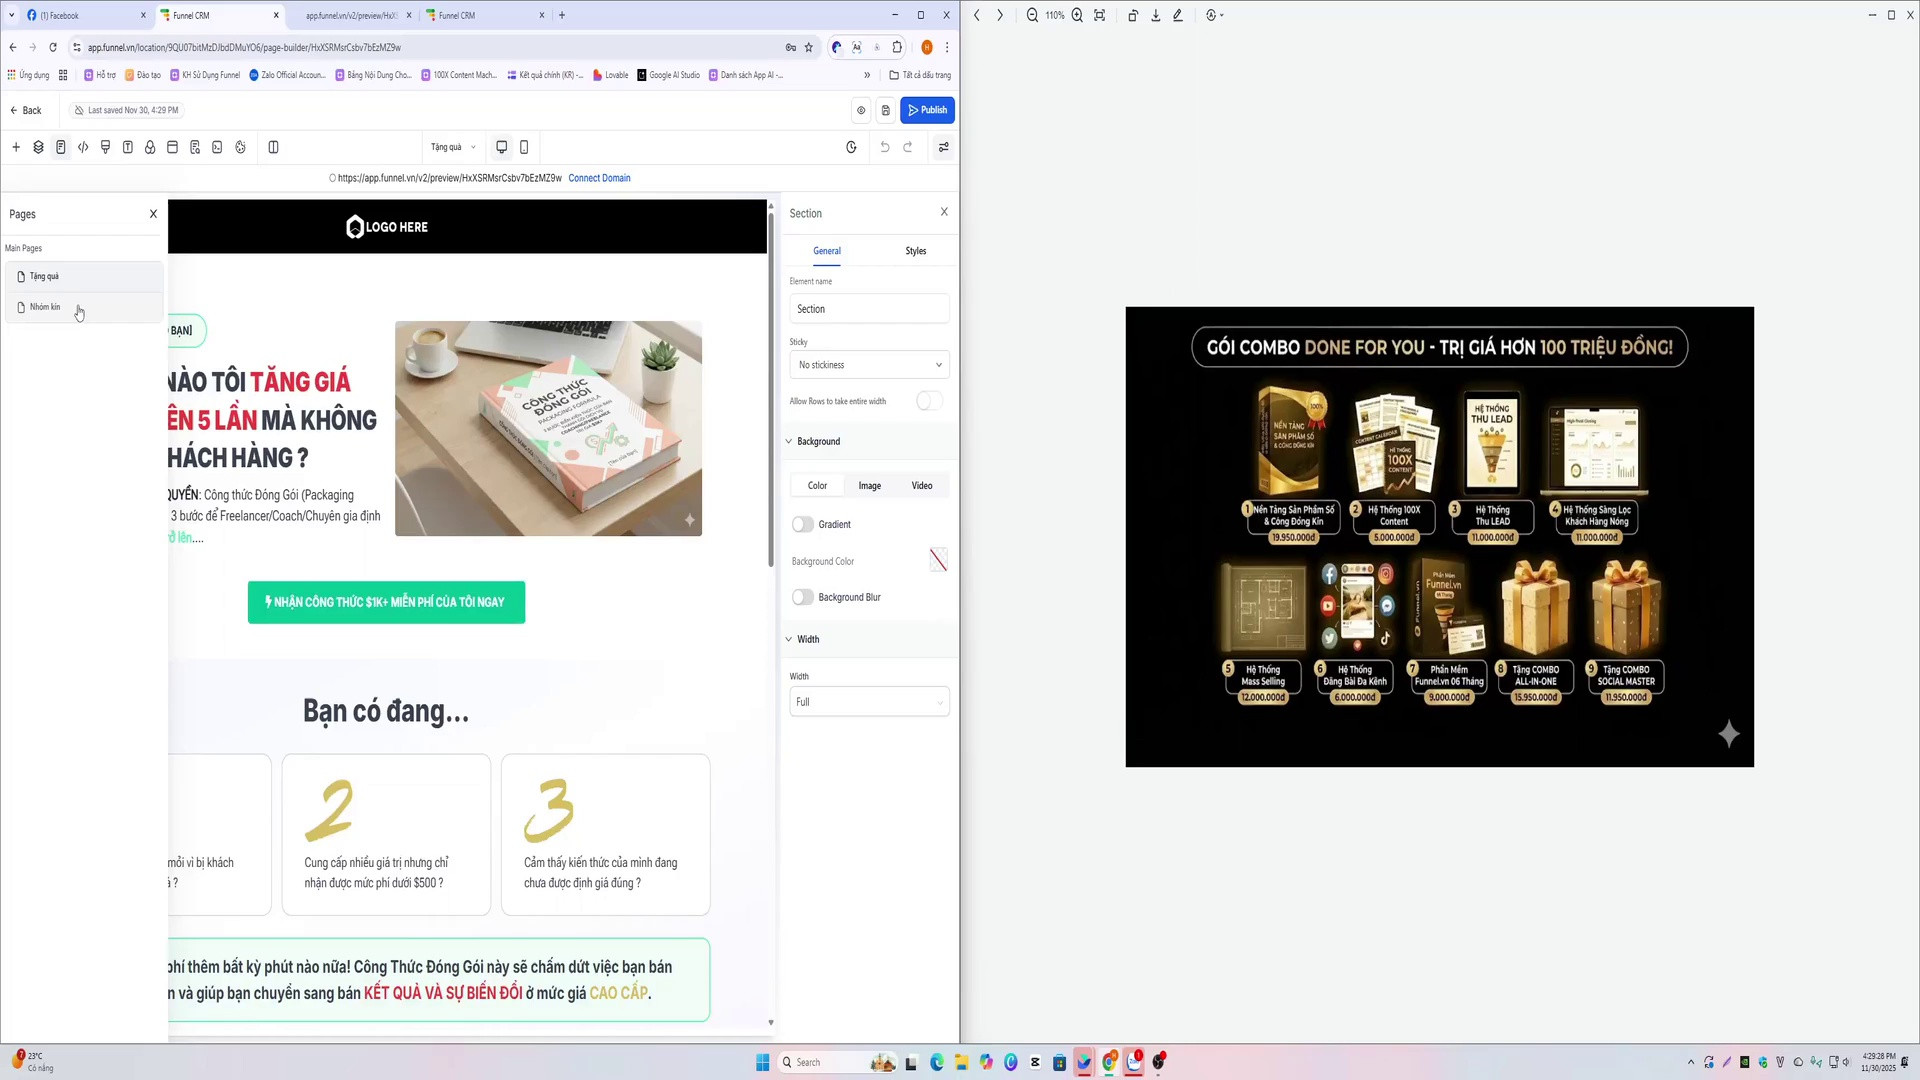Click the Publish button
Image resolution: width=1920 pixels, height=1080 pixels.
[x=927, y=110]
